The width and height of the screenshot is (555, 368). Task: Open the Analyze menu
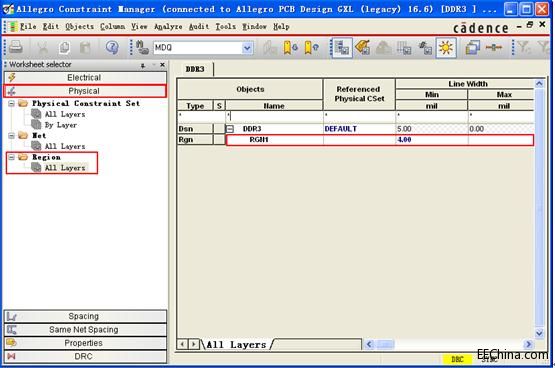168,27
